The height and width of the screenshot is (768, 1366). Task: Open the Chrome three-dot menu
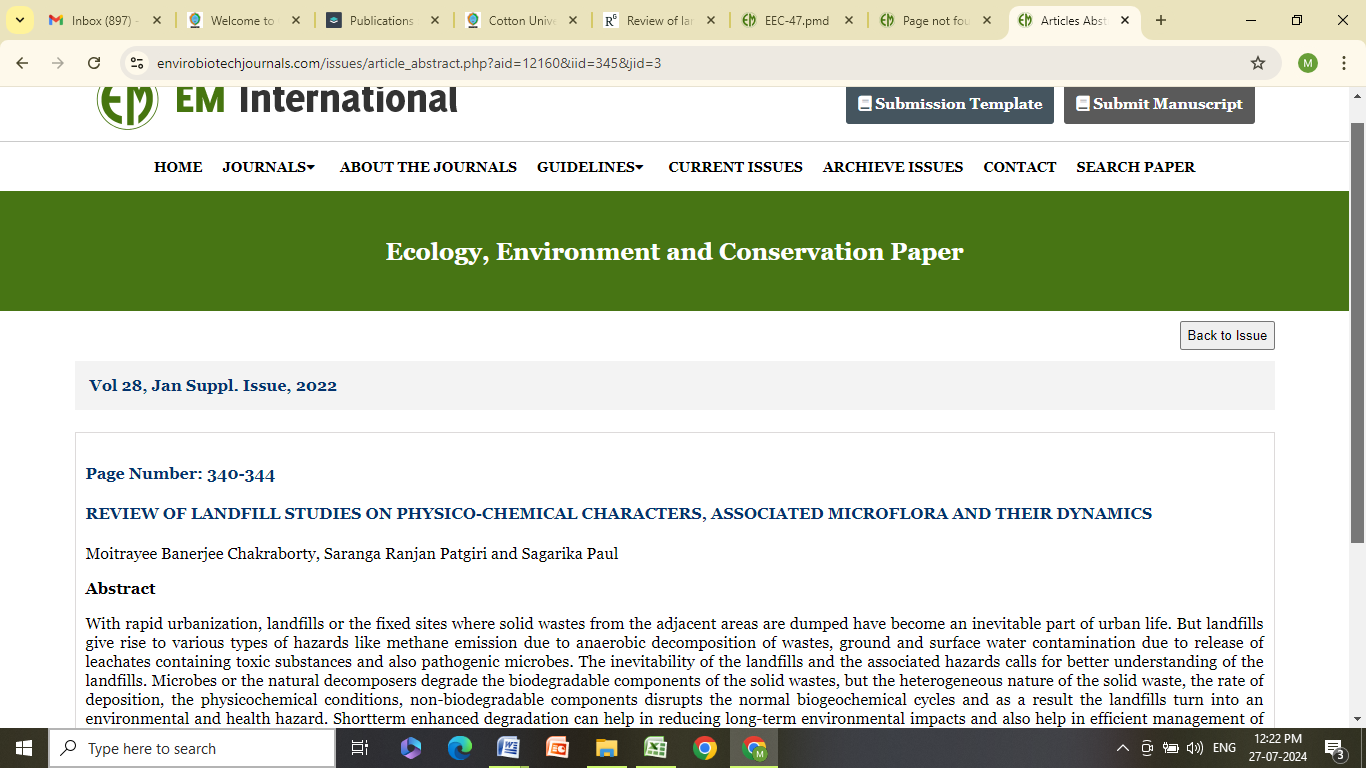click(x=1343, y=63)
